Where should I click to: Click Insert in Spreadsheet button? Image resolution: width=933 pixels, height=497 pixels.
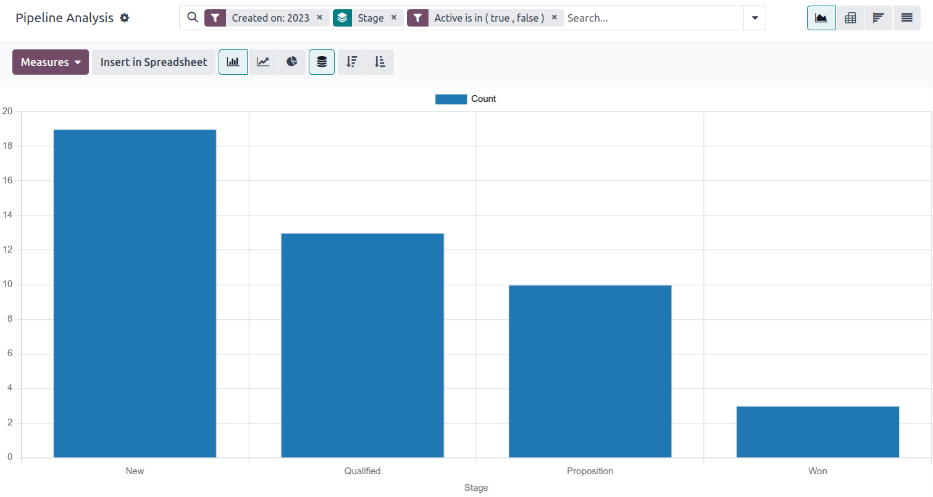[x=154, y=62]
